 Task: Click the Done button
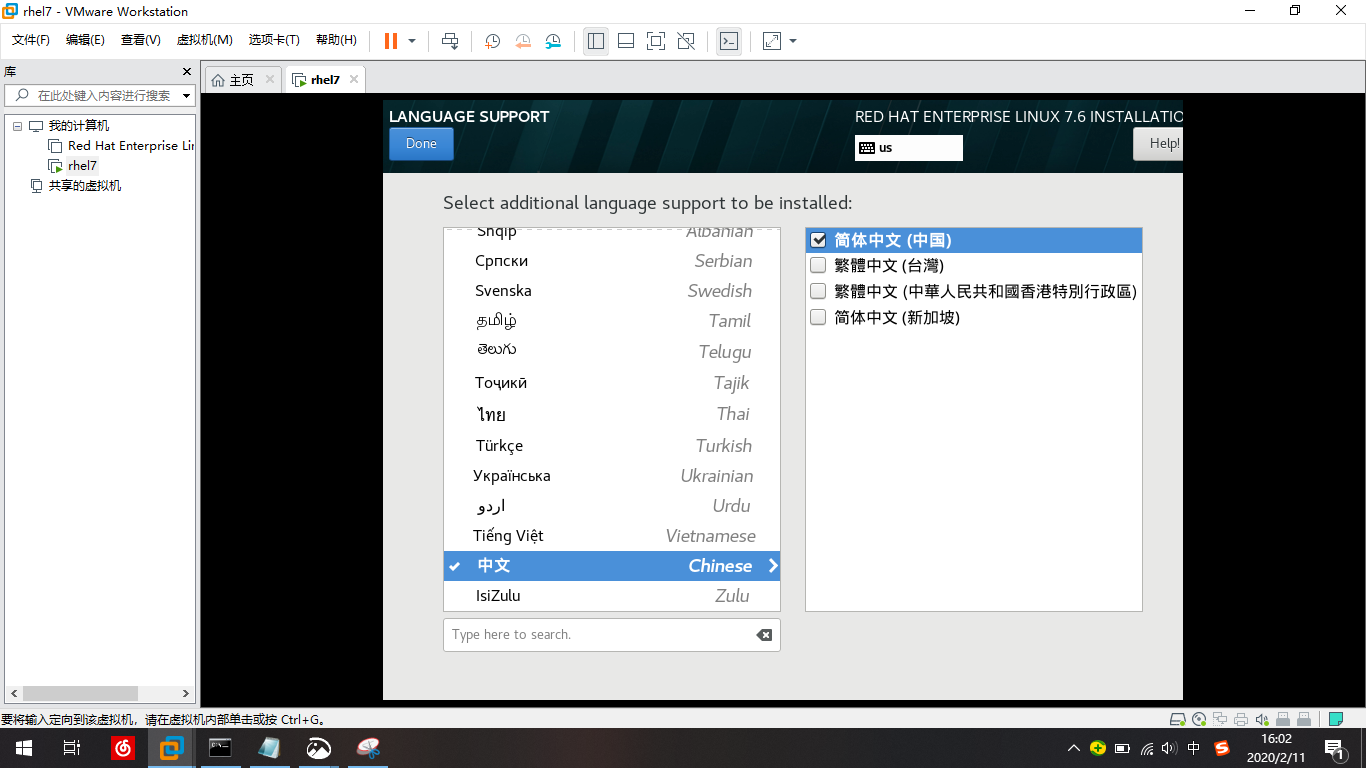(x=421, y=144)
